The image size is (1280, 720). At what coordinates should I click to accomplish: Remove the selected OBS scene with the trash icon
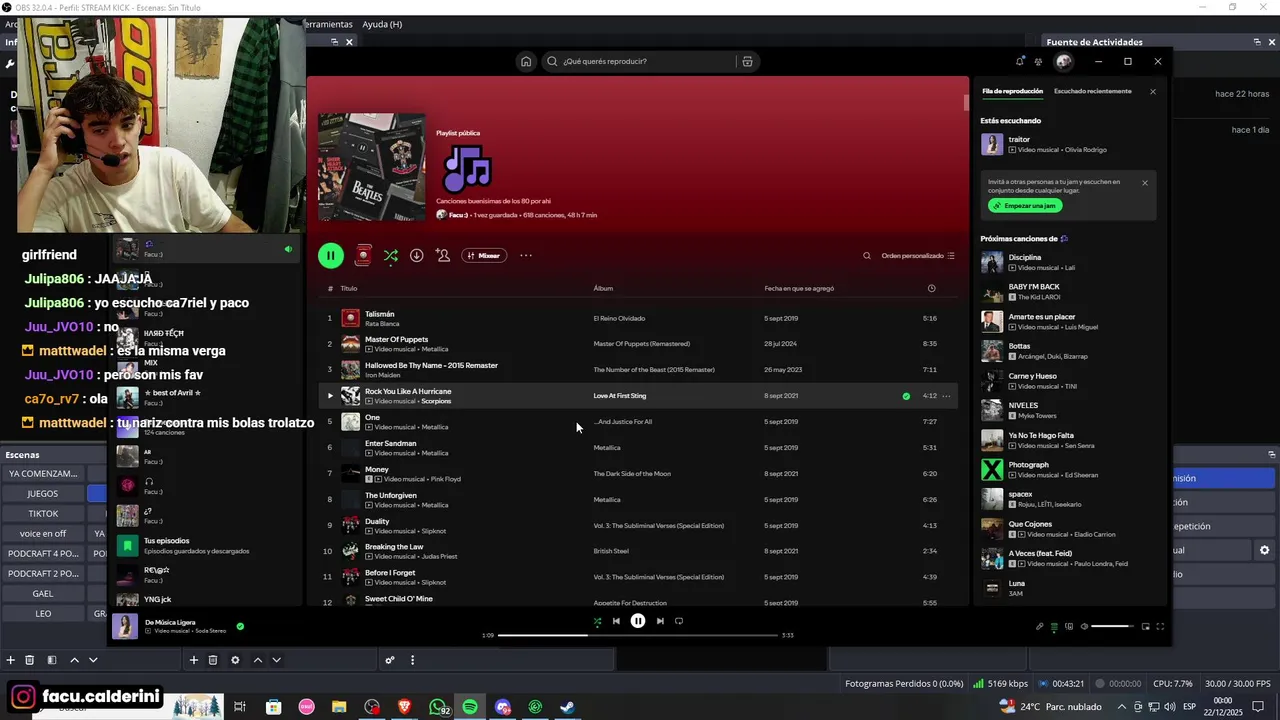click(30, 660)
